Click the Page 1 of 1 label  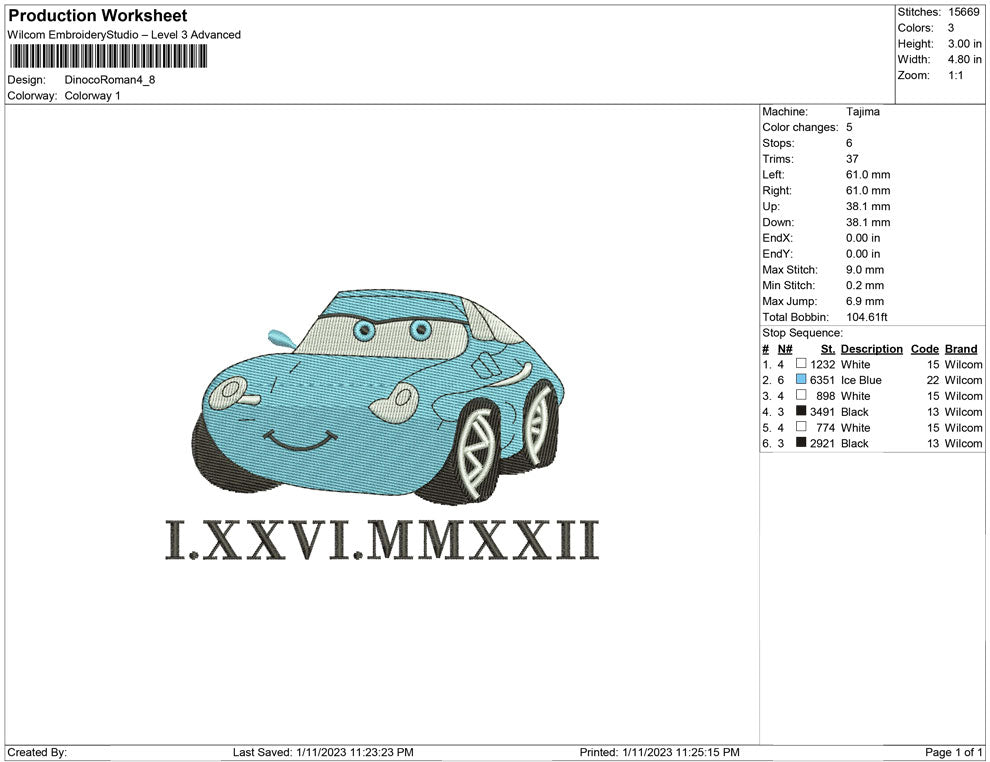[953, 752]
